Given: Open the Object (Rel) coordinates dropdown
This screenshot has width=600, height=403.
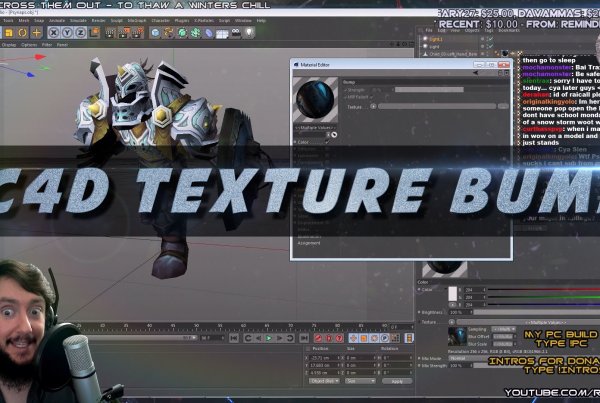Looking at the screenshot, I should pyautogui.click(x=324, y=381).
